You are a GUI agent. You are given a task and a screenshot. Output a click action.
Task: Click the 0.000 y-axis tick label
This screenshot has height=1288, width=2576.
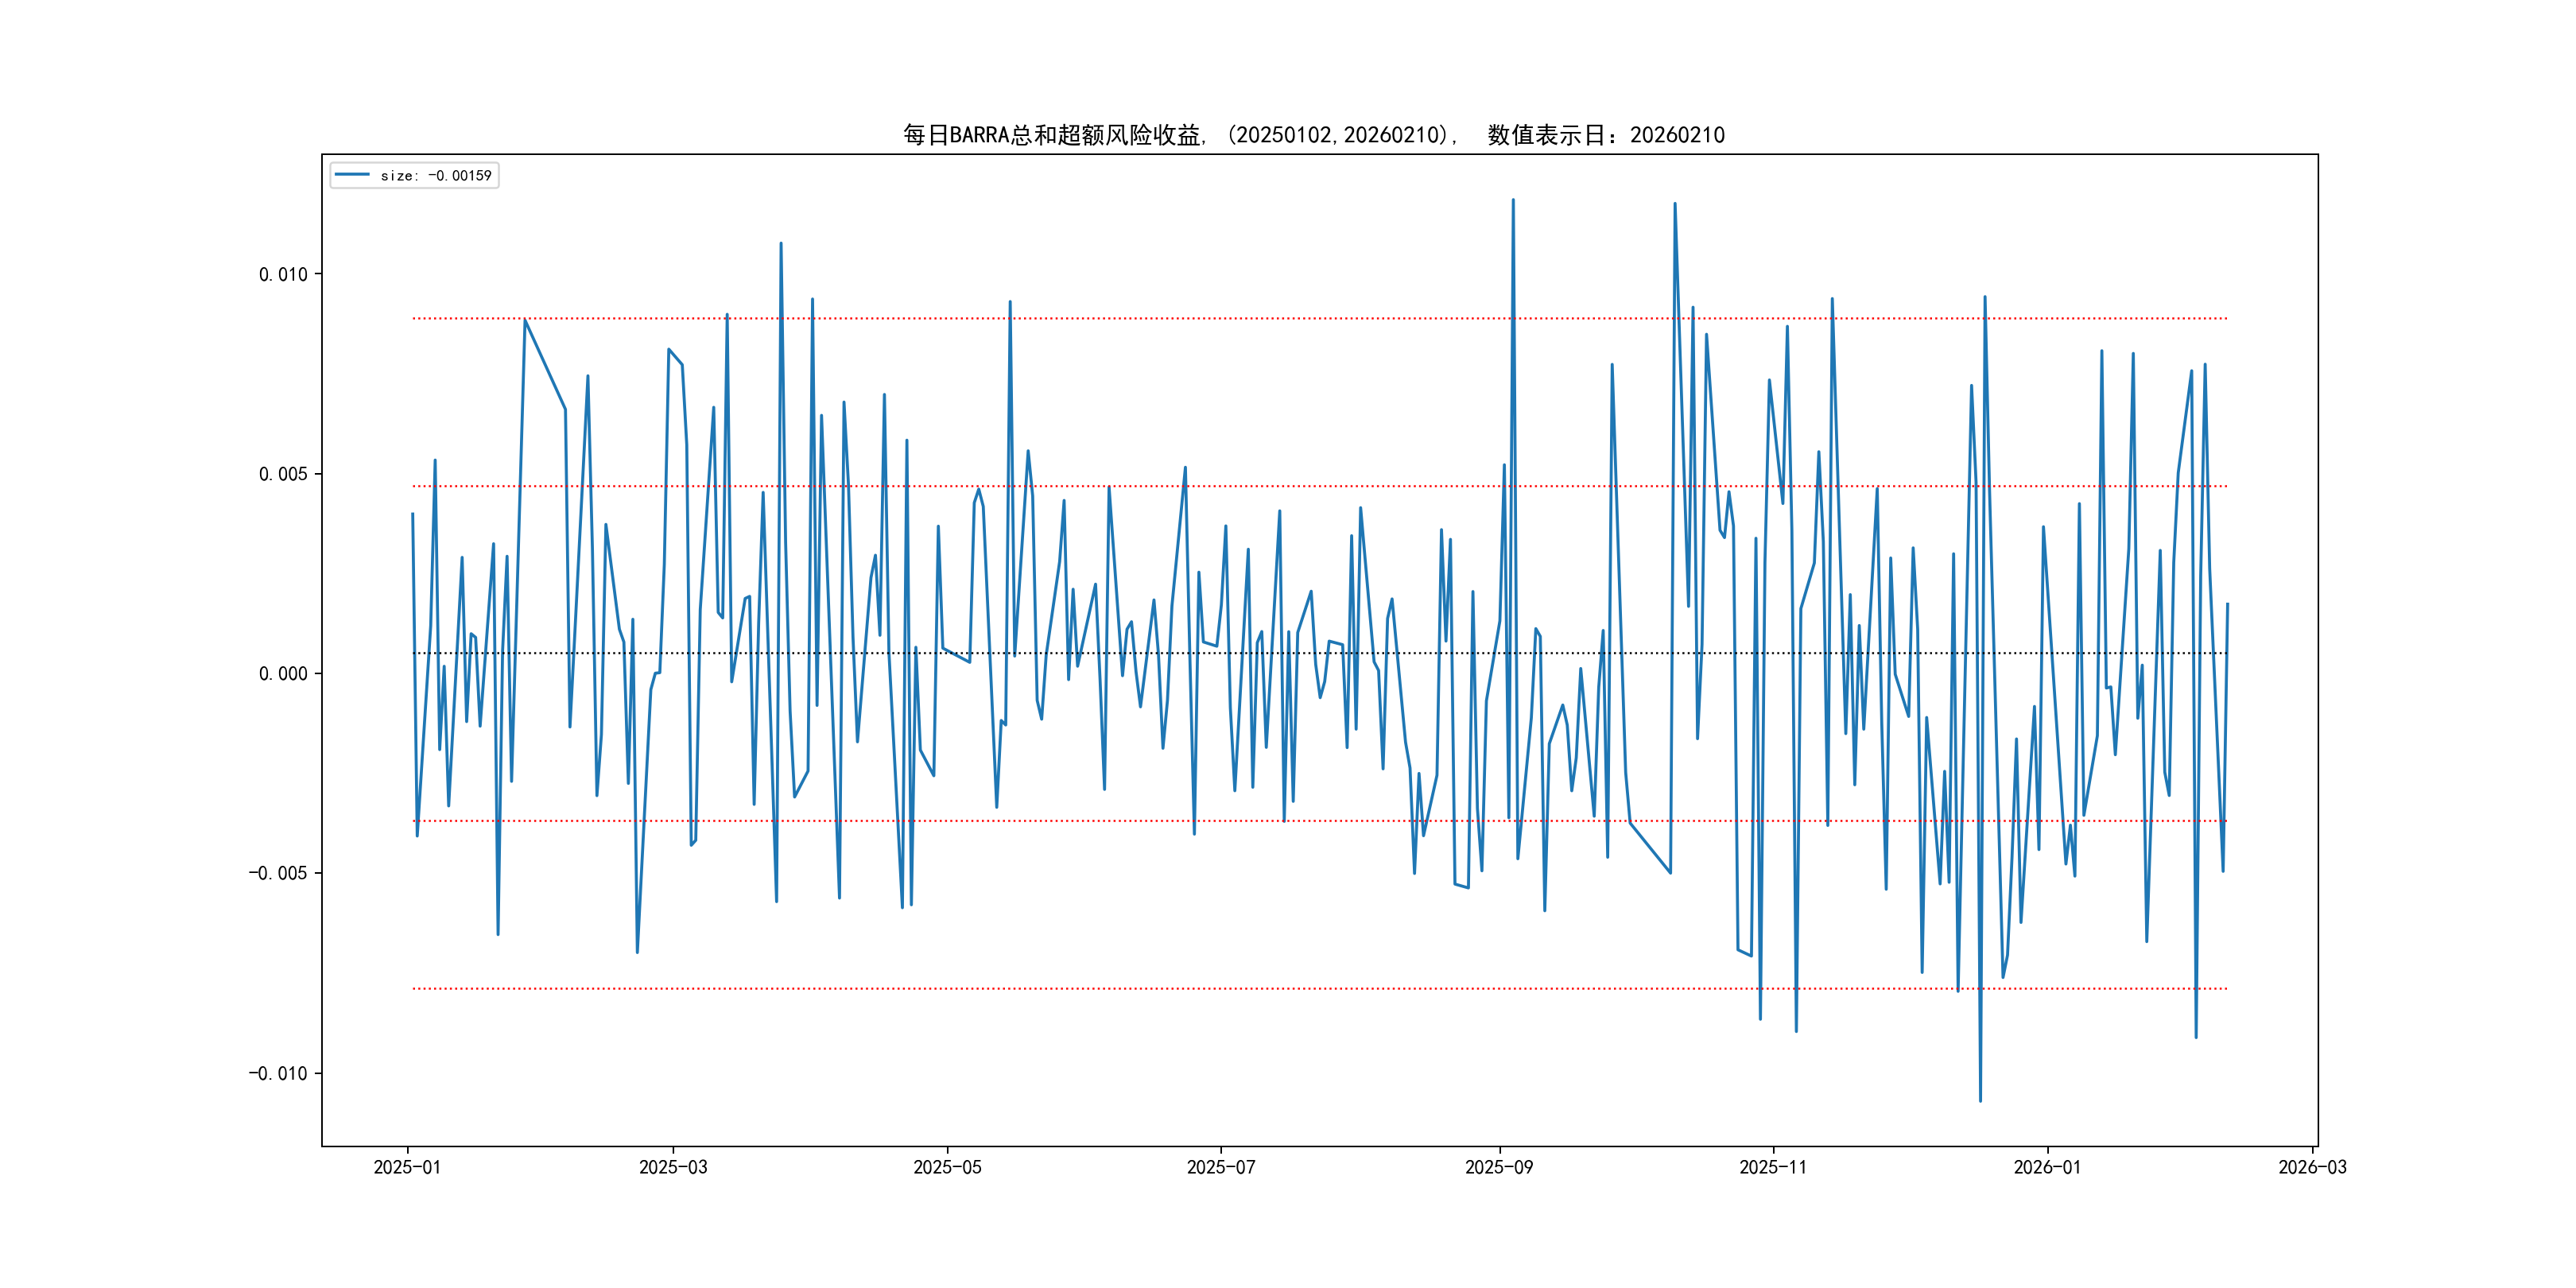tap(283, 674)
